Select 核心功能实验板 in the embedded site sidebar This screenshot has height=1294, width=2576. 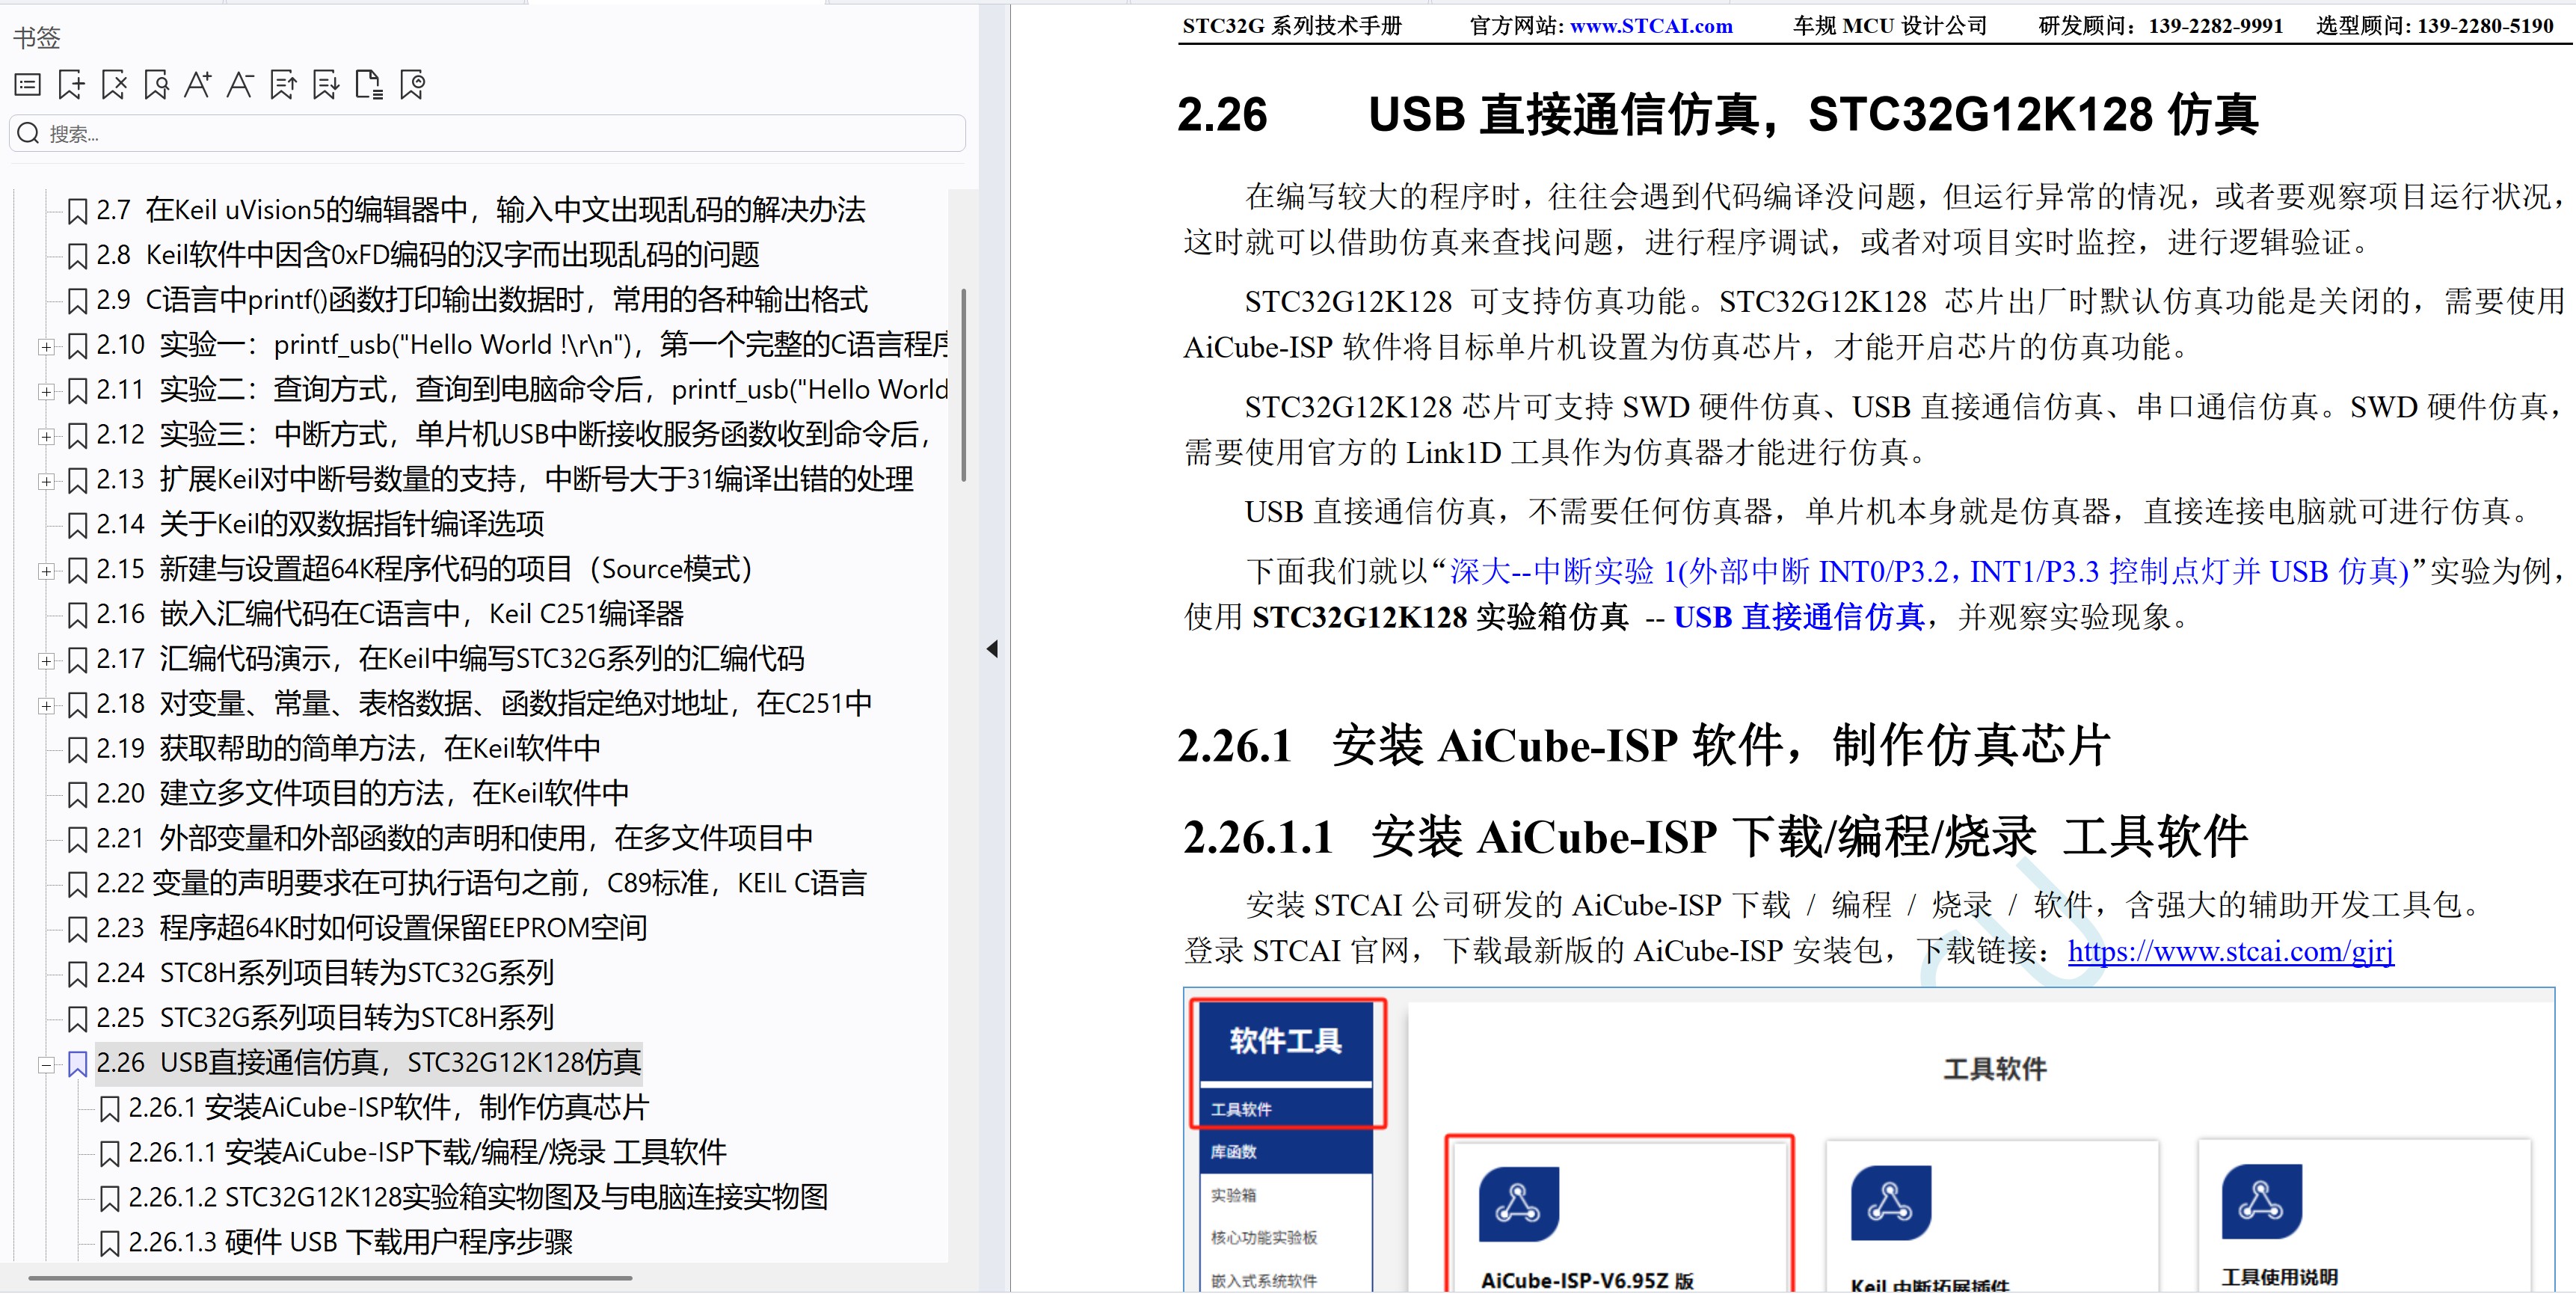pos(1264,1238)
